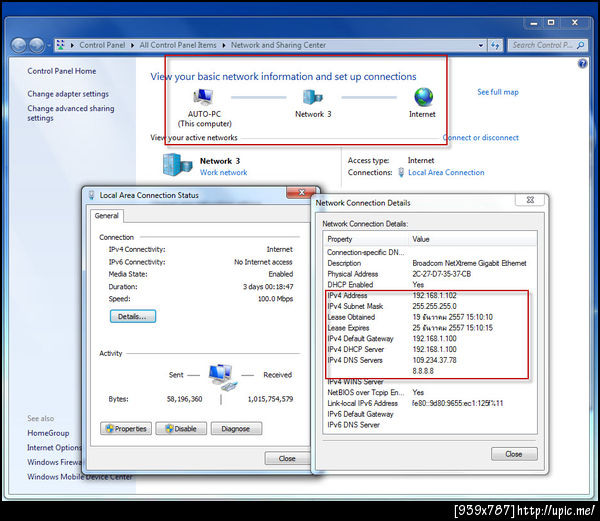
Task: Open Change adapter settings
Action: pyautogui.click(x=68, y=94)
